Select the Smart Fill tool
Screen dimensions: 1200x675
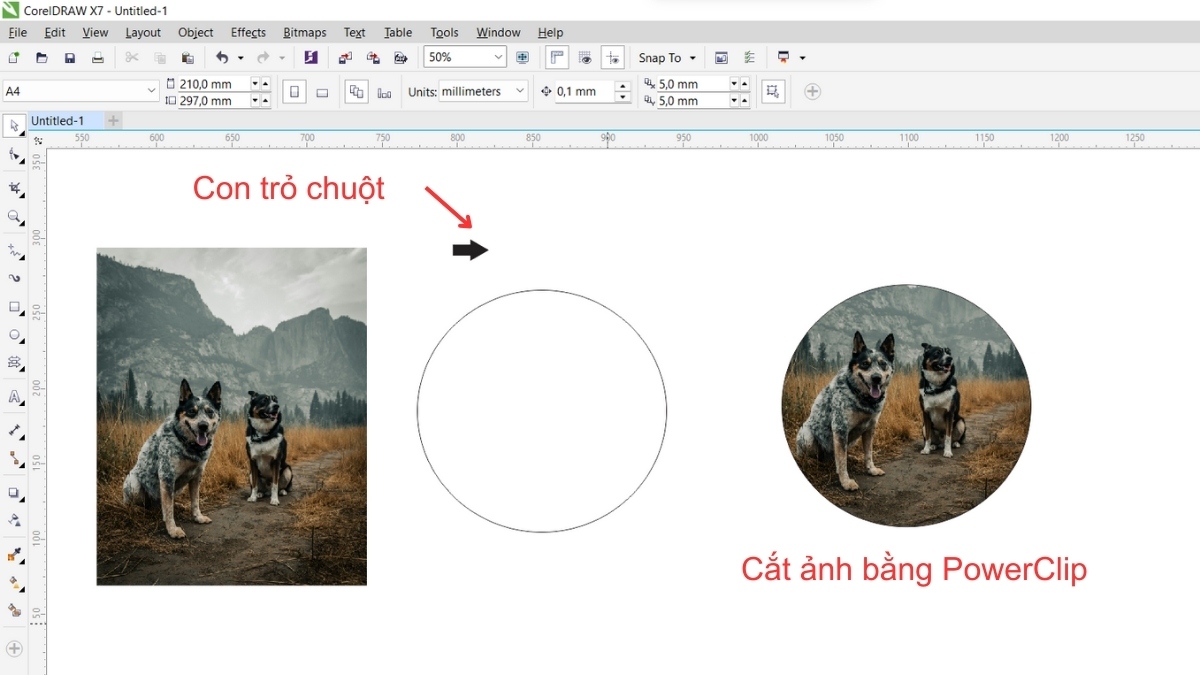pos(14,610)
